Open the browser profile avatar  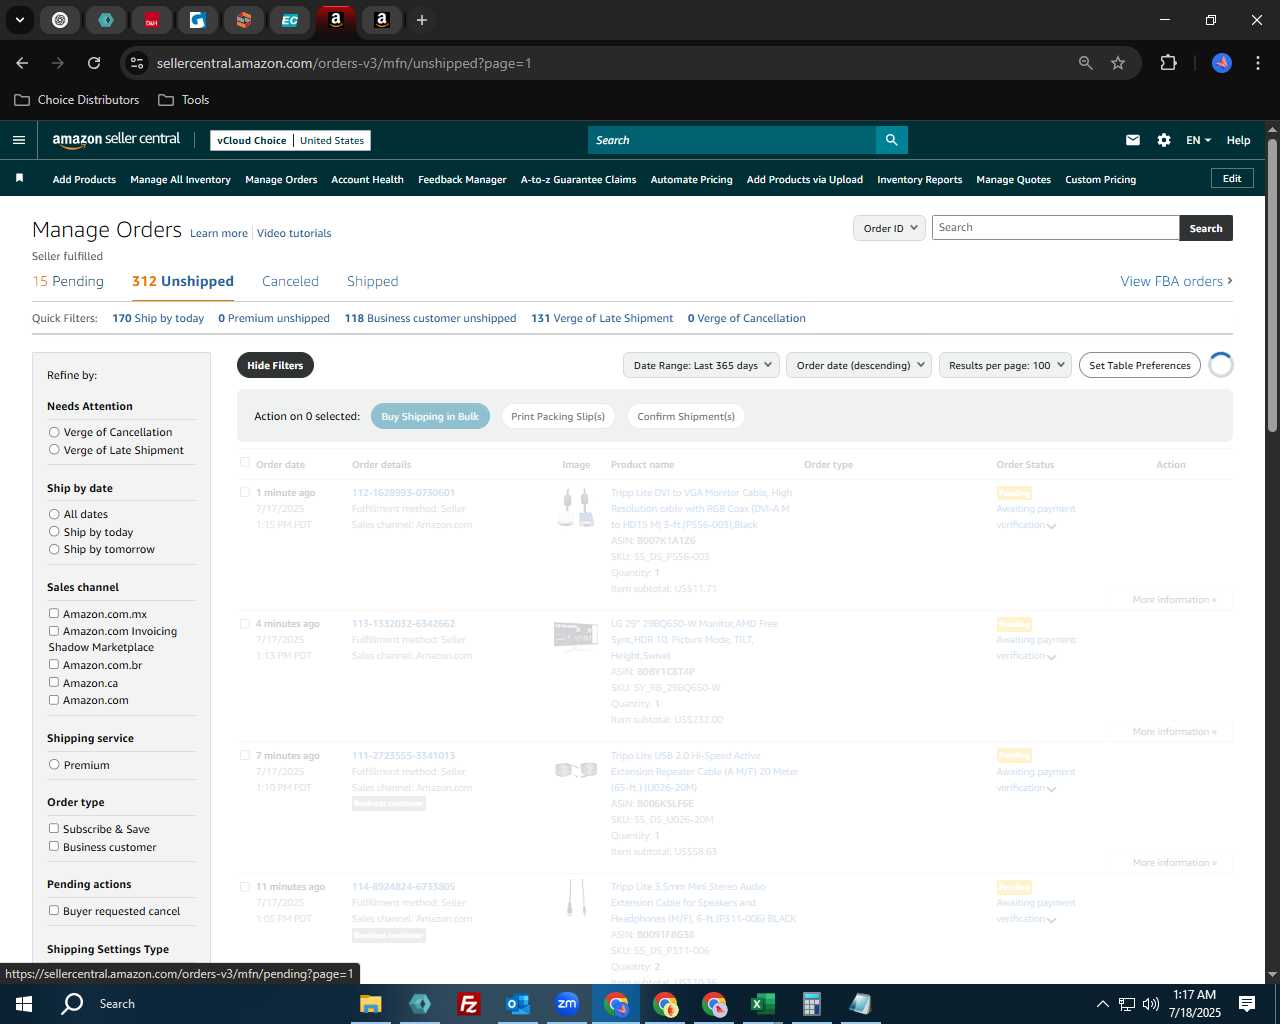pos(1222,63)
